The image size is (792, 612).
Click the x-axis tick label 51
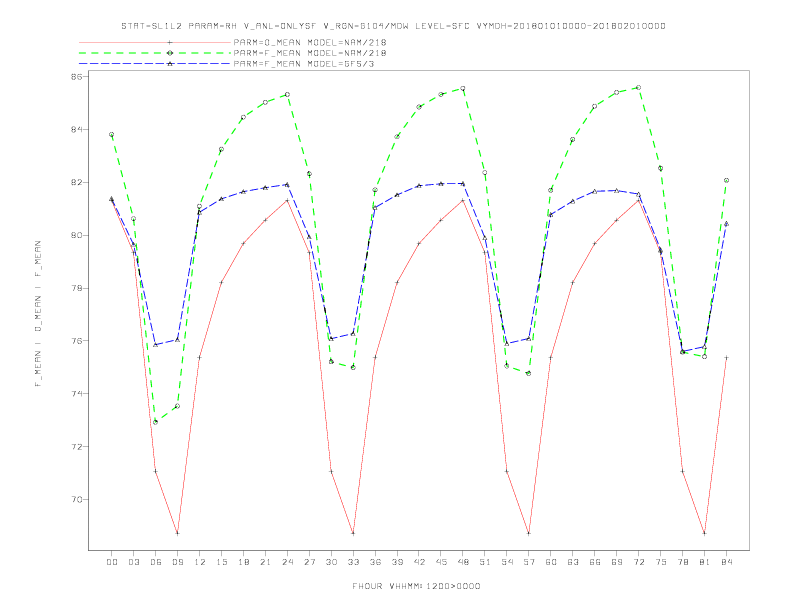(x=485, y=562)
